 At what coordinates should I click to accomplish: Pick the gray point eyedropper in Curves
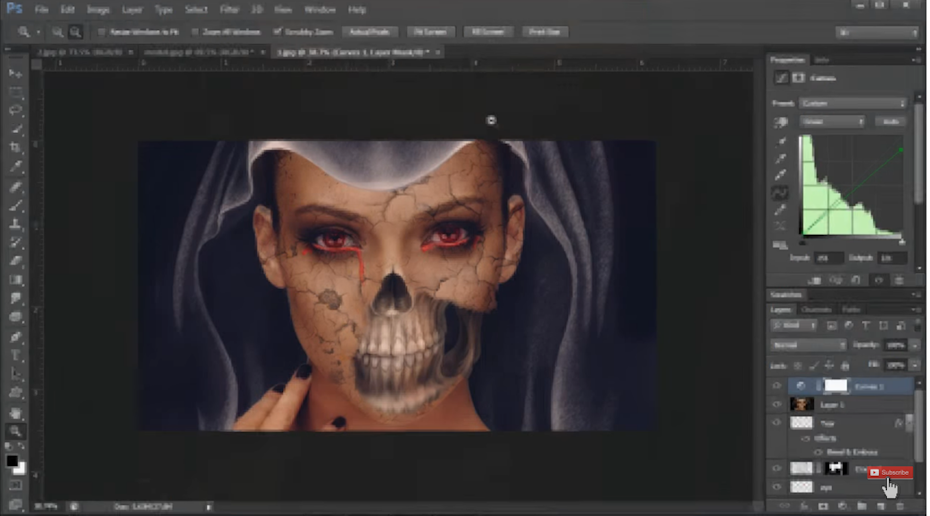coord(781,158)
